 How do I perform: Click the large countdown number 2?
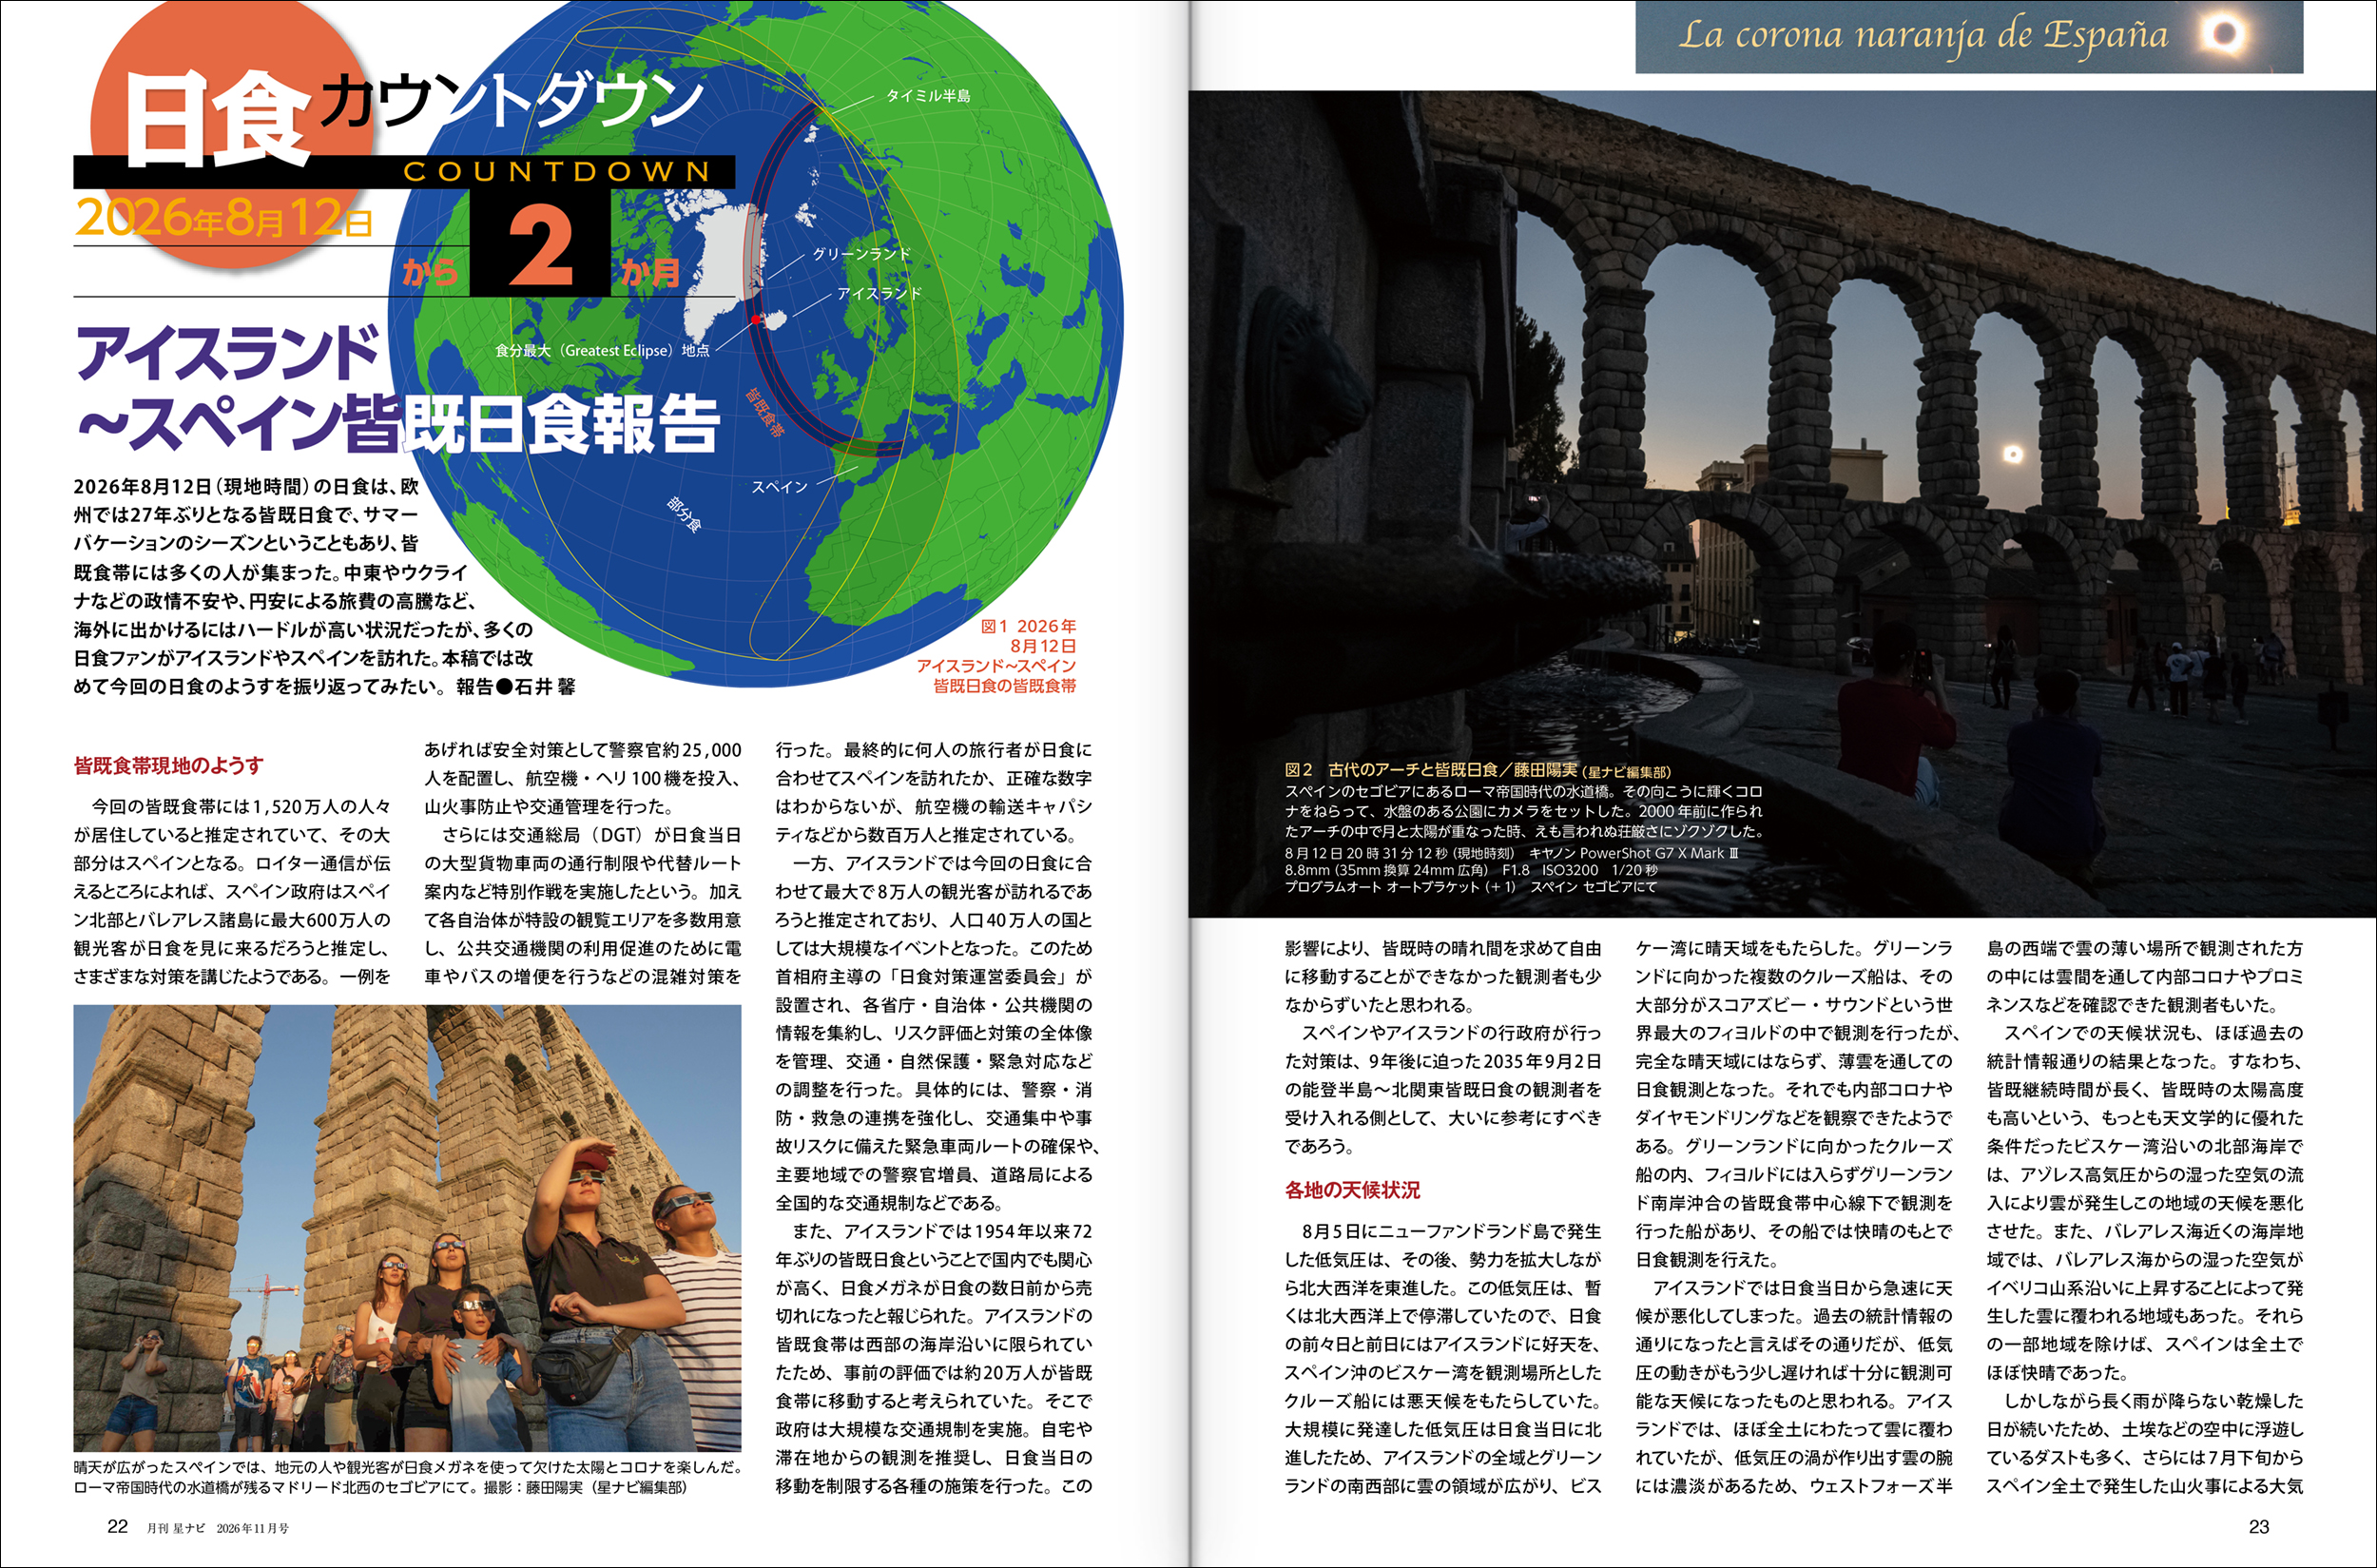[x=540, y=245]
